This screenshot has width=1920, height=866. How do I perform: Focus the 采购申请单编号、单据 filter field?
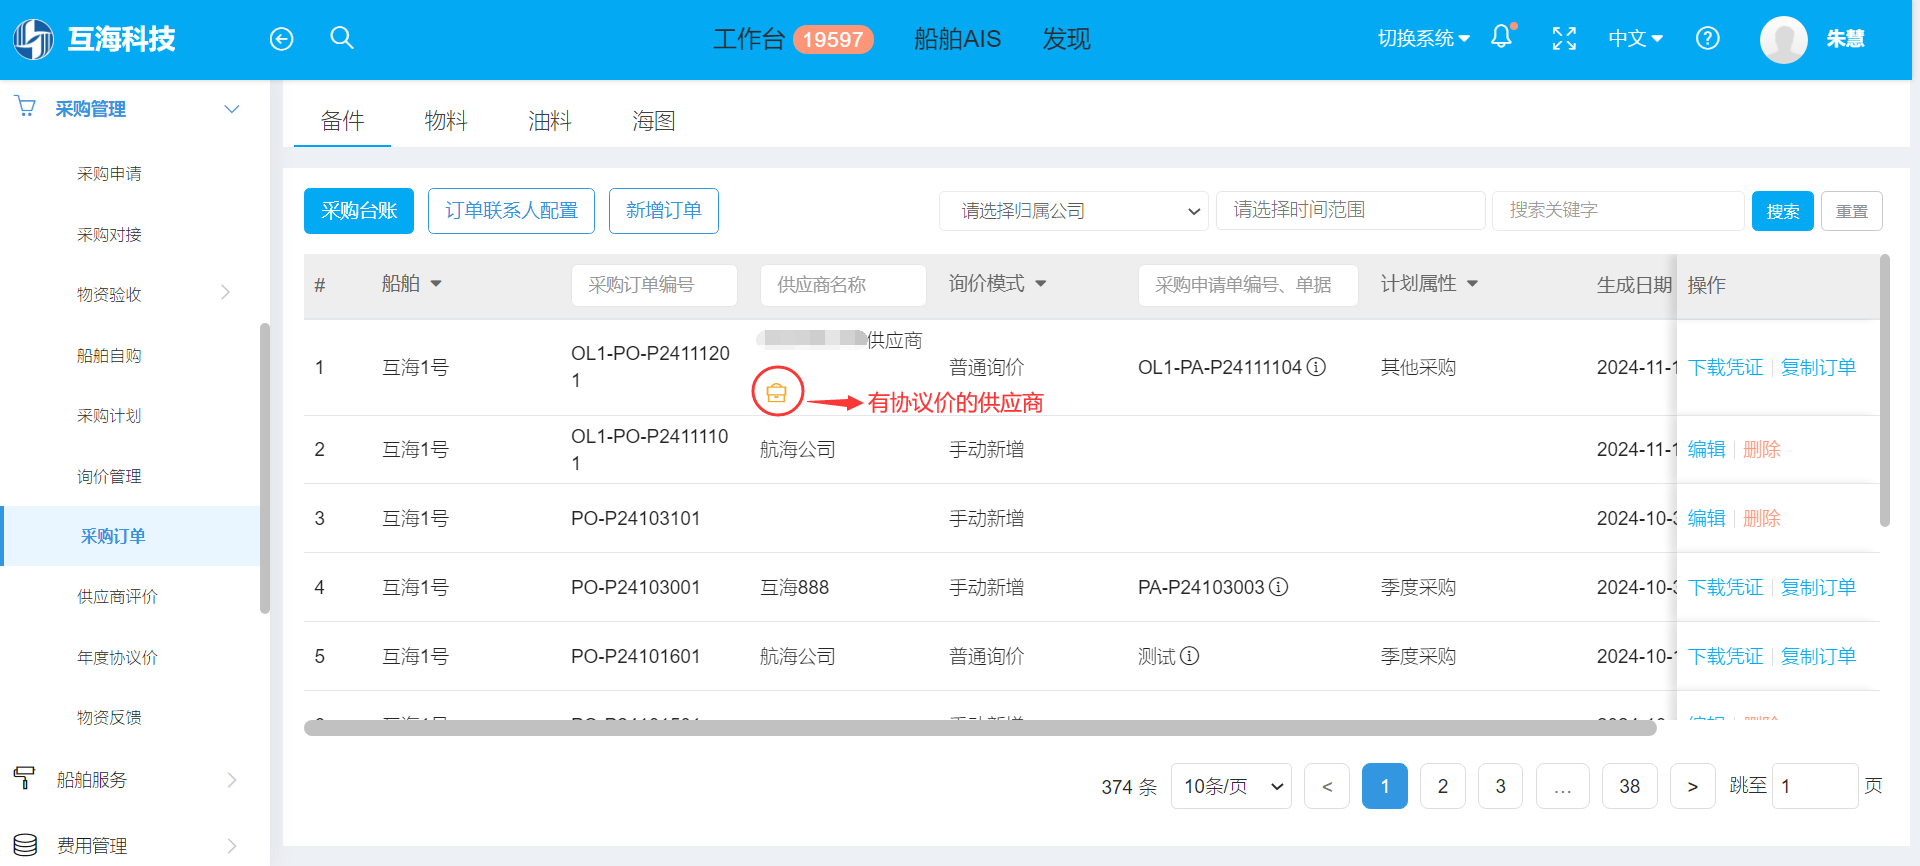coord(1248,285)
